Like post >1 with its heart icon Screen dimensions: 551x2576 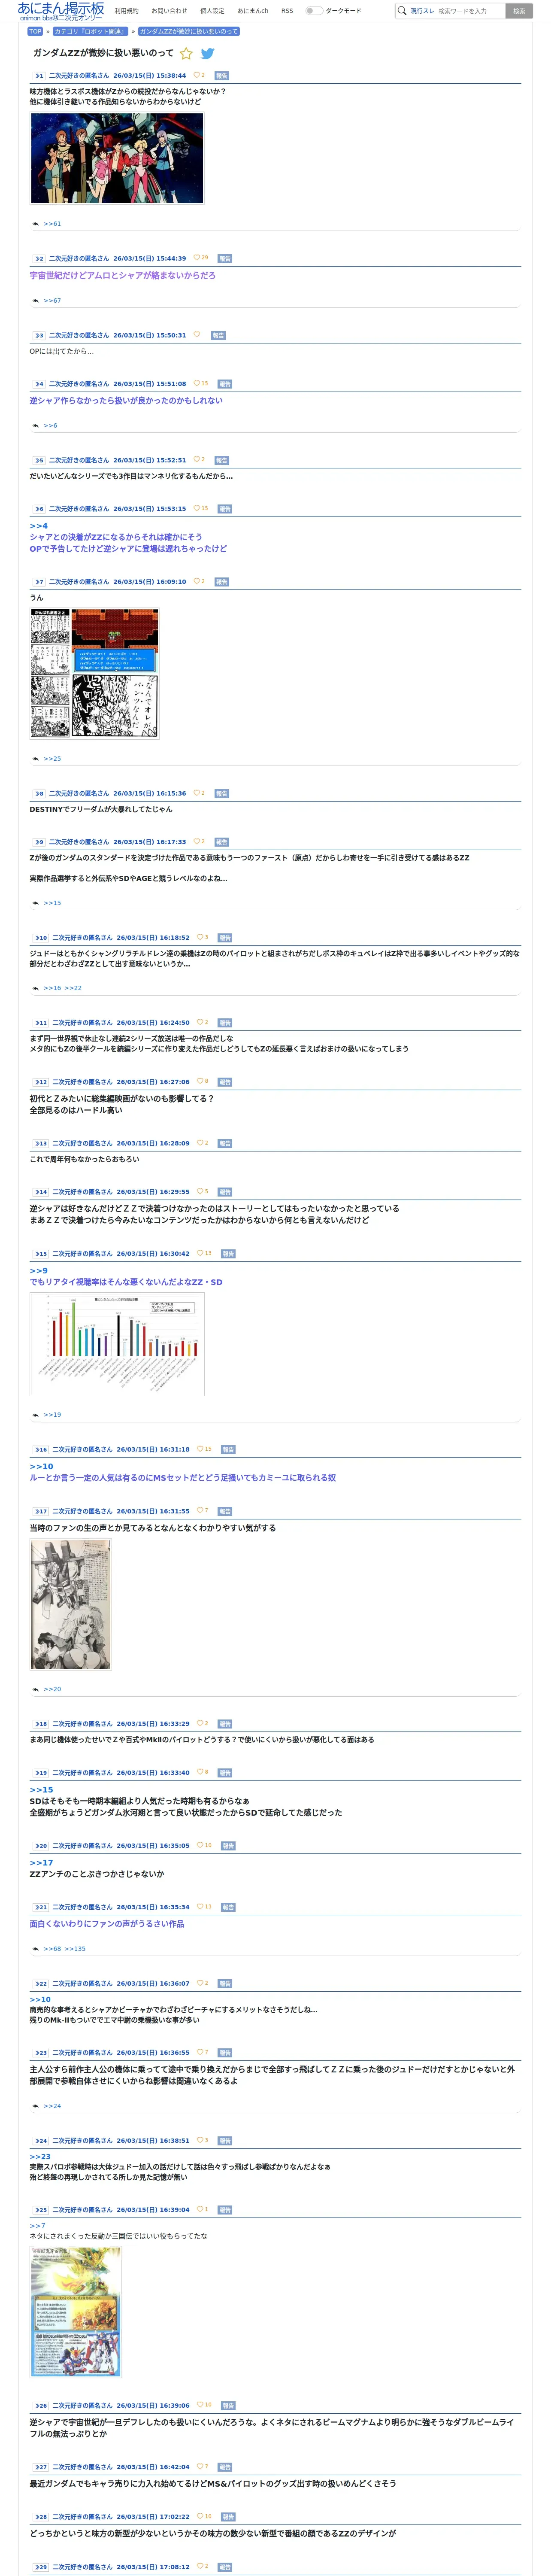click(x=196, y=75)
